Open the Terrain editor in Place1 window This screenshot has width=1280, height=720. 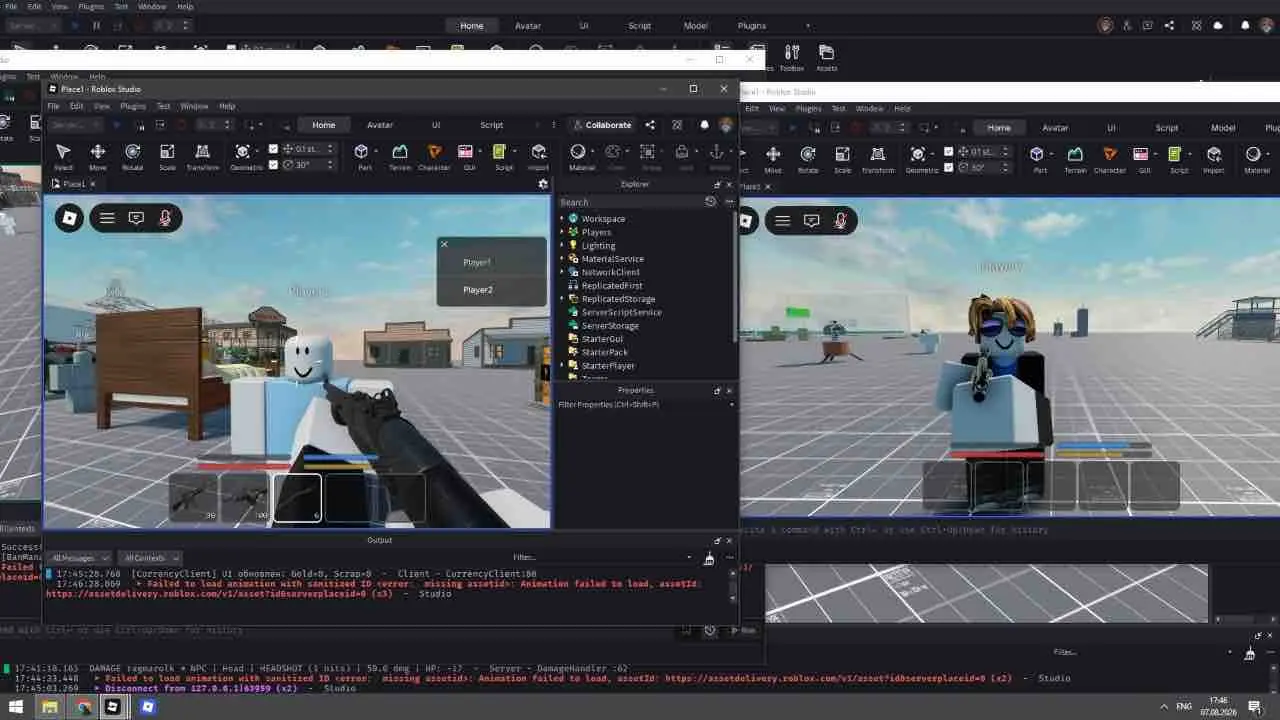tap(400, 155)
